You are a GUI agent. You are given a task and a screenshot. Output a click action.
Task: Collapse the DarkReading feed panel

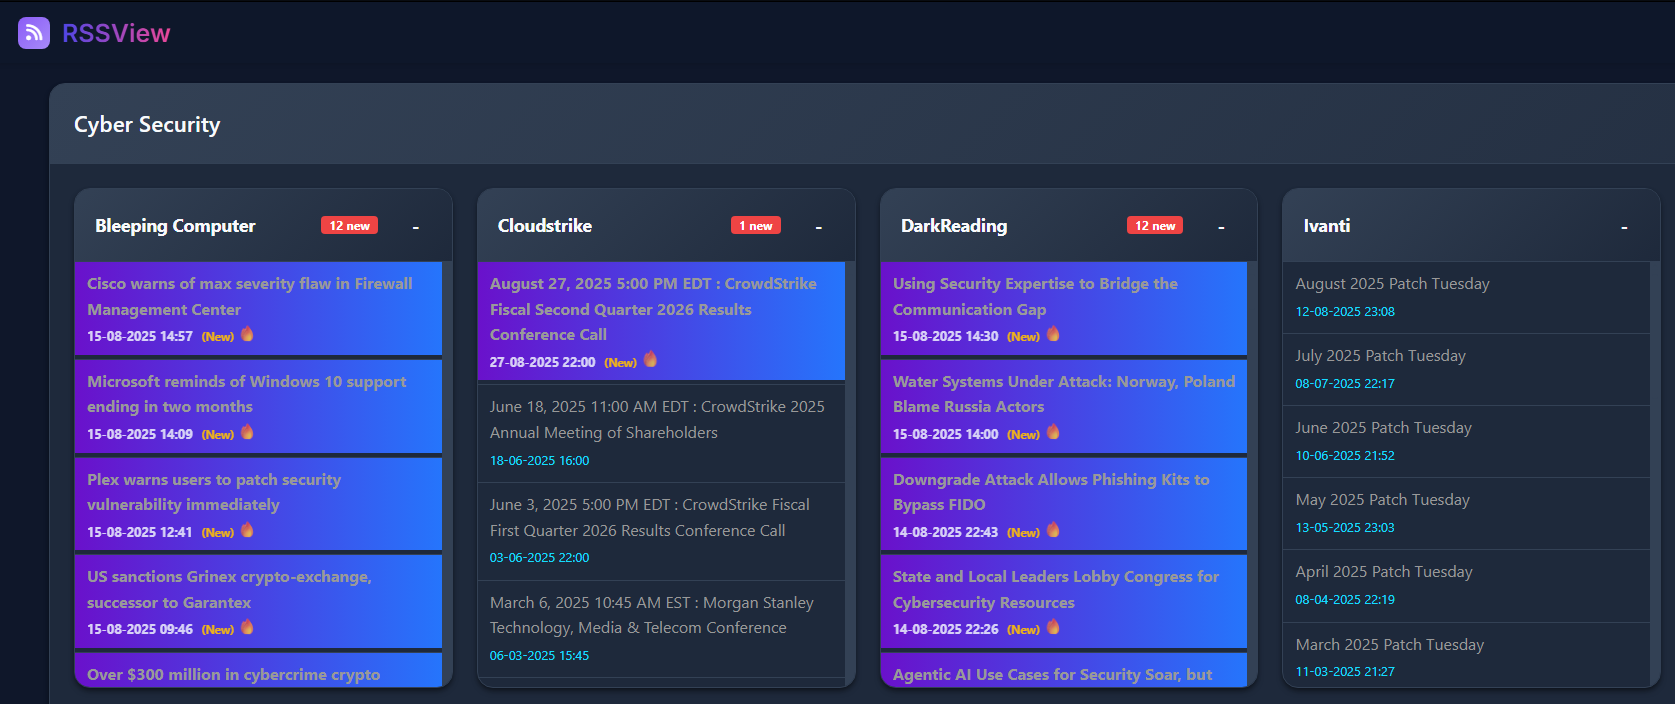tap(1221, 227)
